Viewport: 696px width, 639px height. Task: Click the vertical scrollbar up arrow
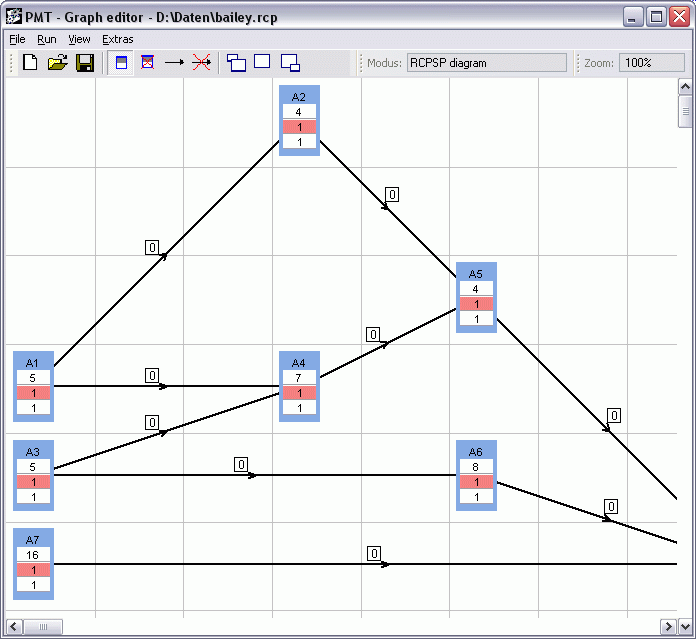click(x=685, y=86)
